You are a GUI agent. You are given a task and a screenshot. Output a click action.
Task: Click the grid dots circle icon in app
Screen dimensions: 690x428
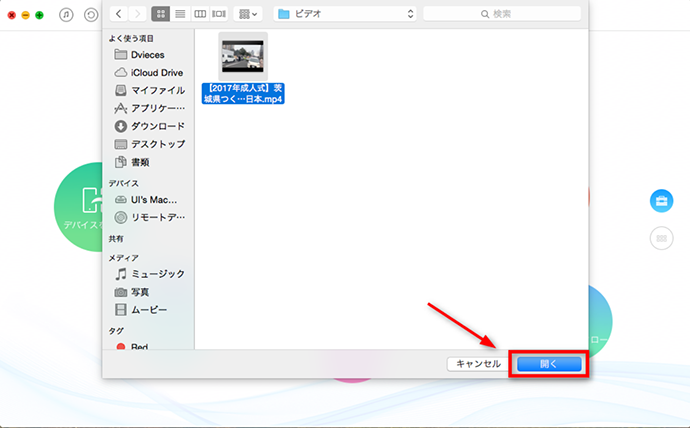click(x=661, y=238)
